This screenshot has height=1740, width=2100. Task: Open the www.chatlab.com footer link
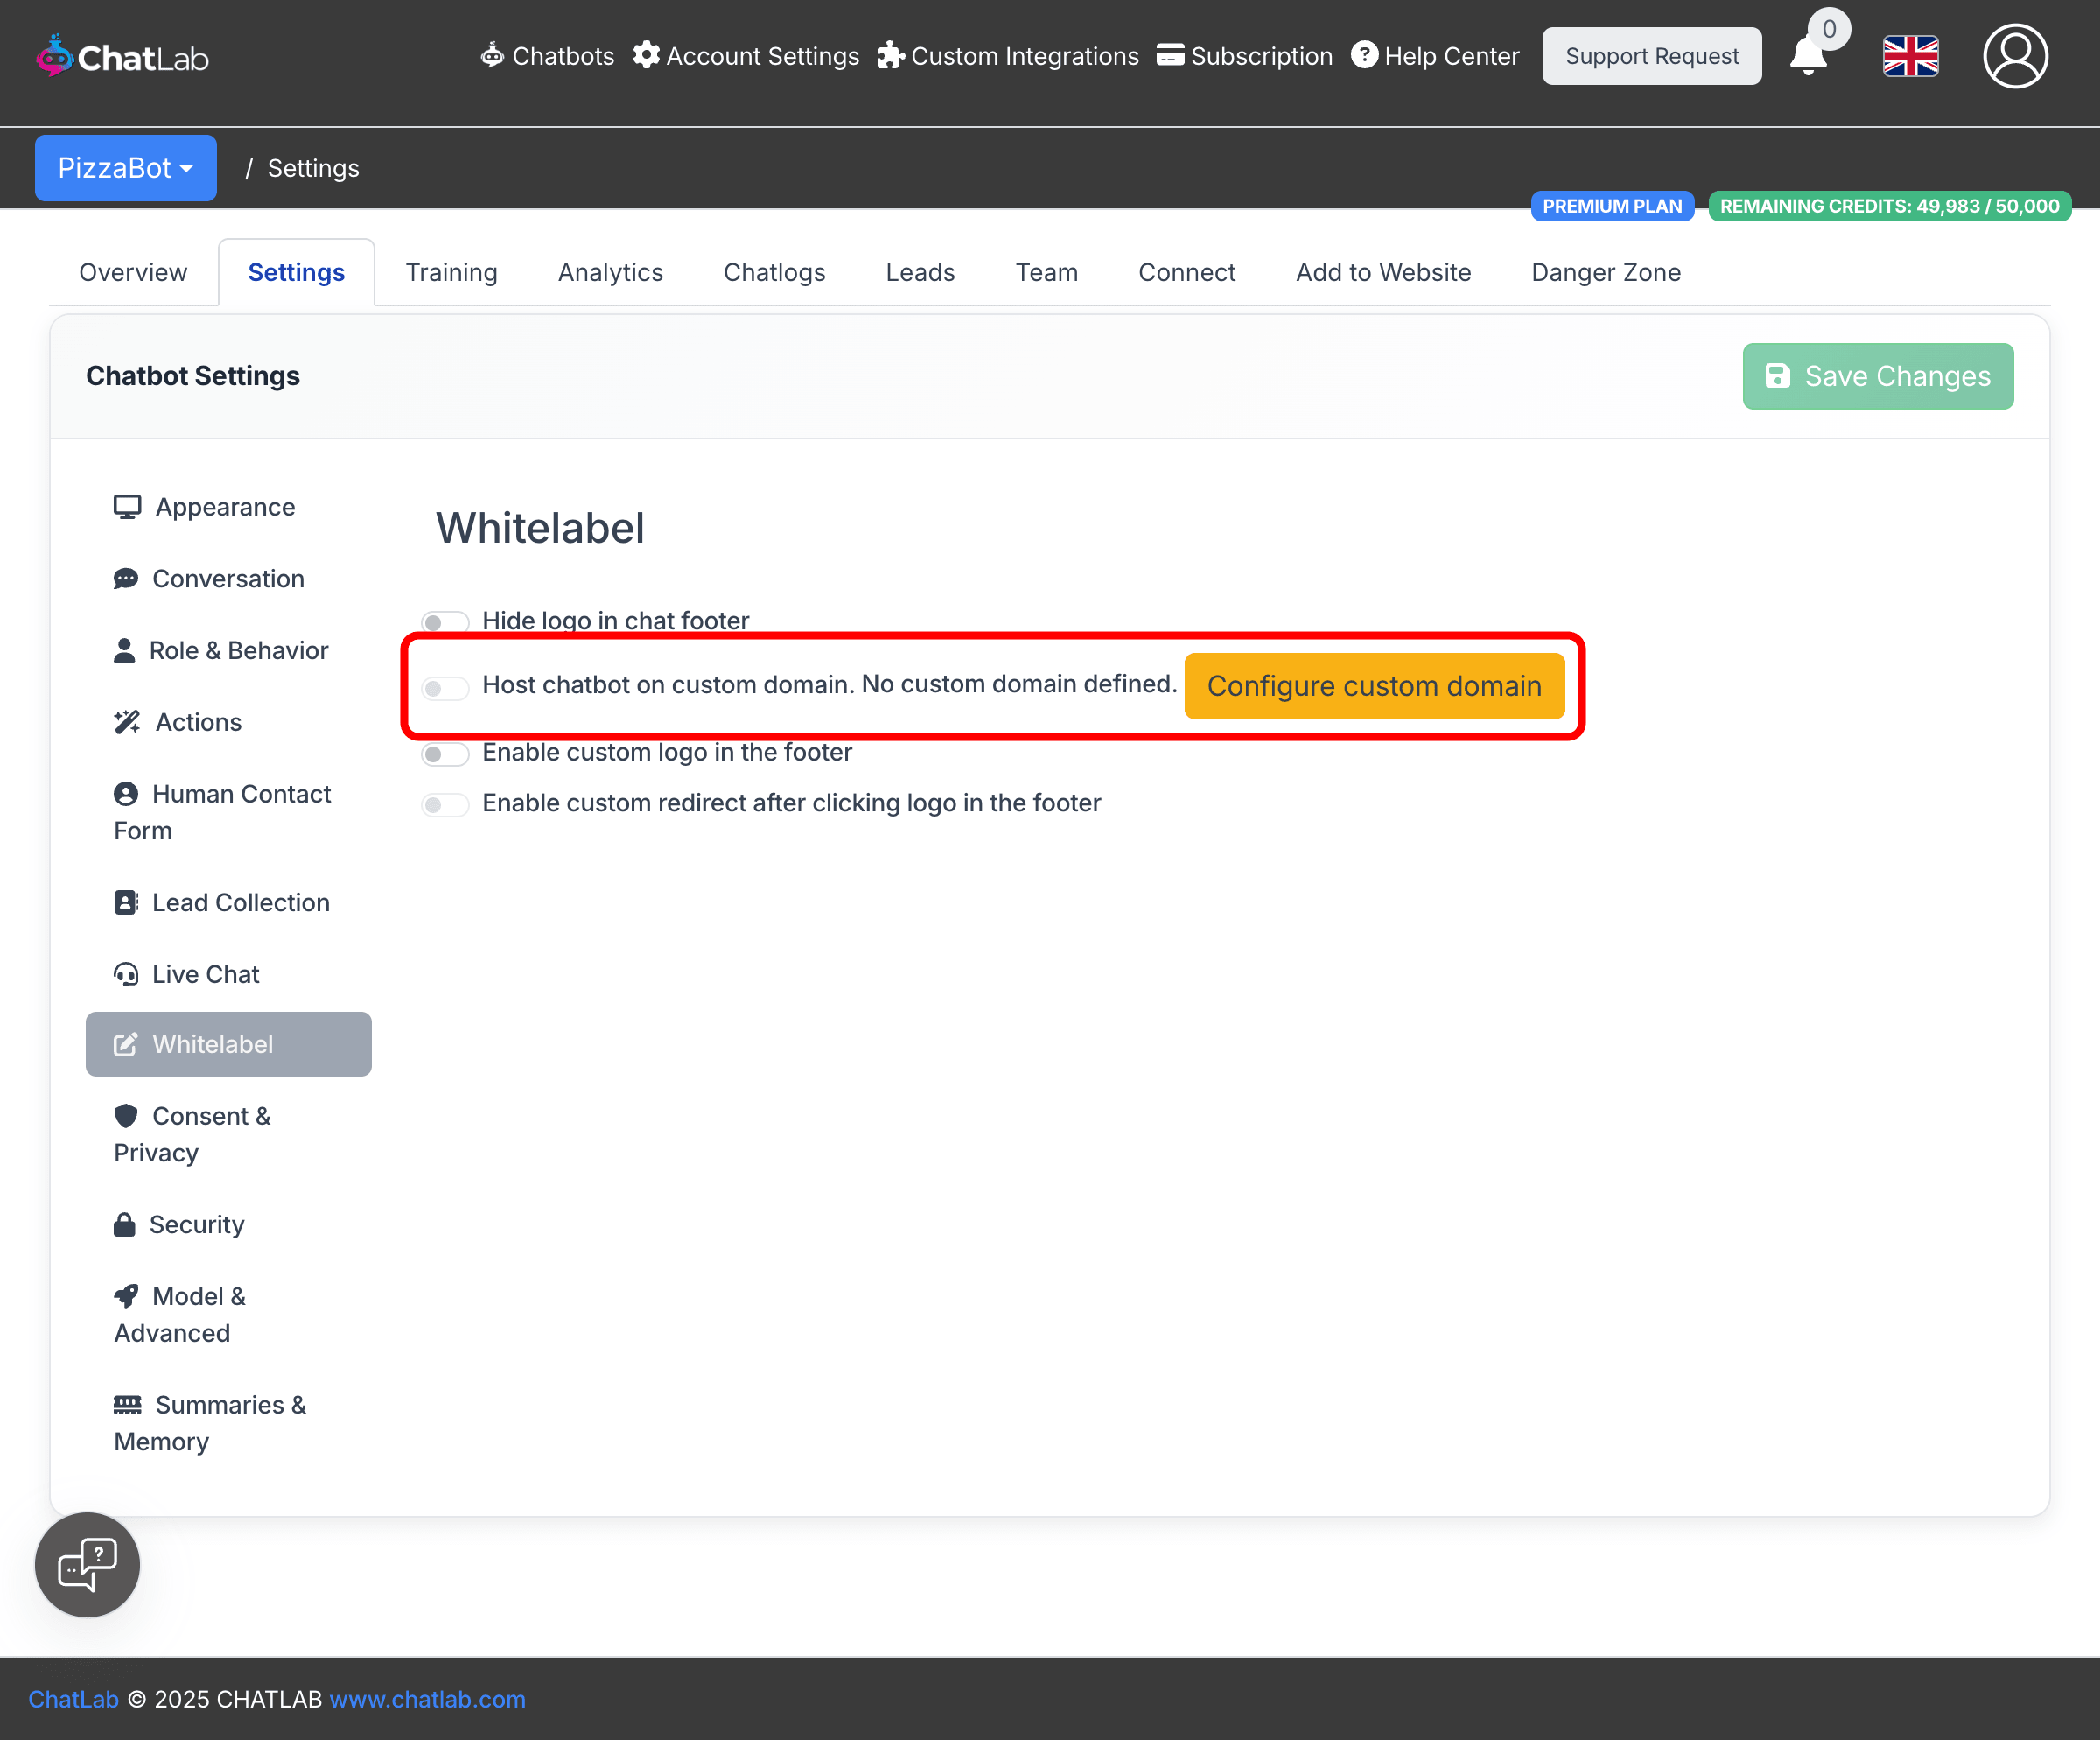427,1699
